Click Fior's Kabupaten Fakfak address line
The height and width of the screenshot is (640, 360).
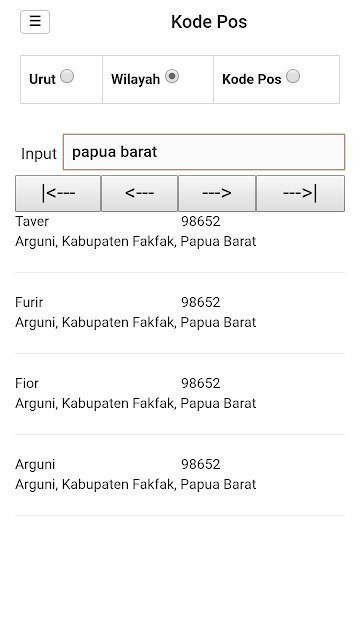click(x=136, y=403)
